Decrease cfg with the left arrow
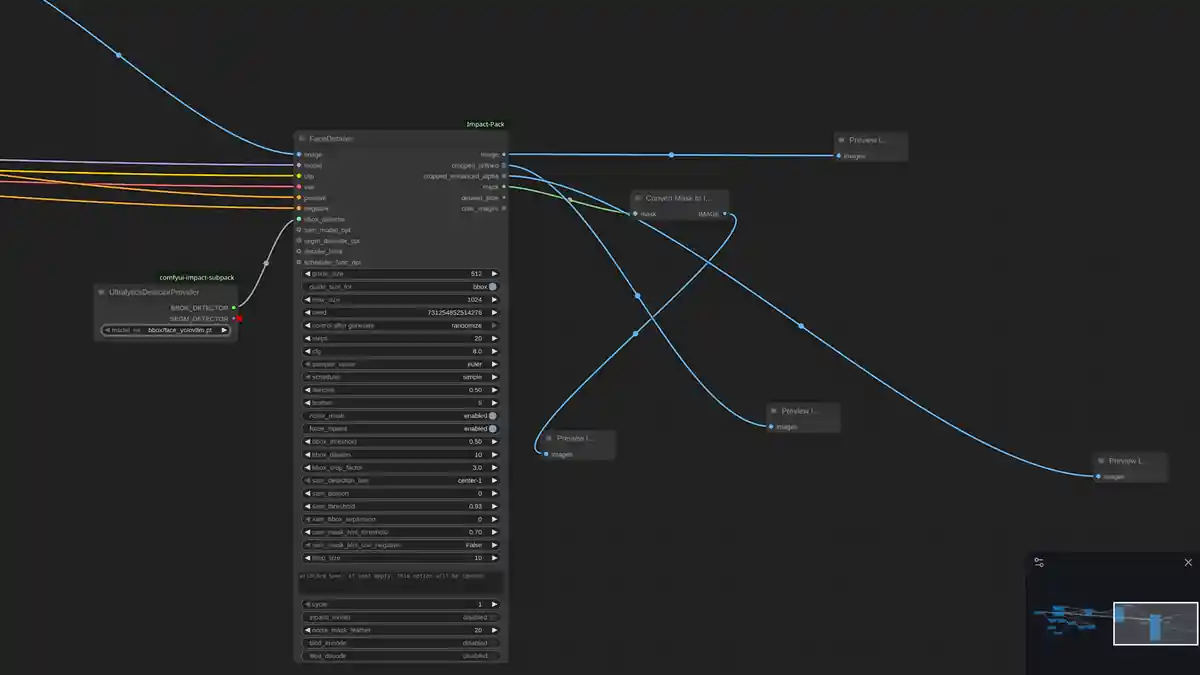The image size is (1200, 675). [x=307, y=352]
